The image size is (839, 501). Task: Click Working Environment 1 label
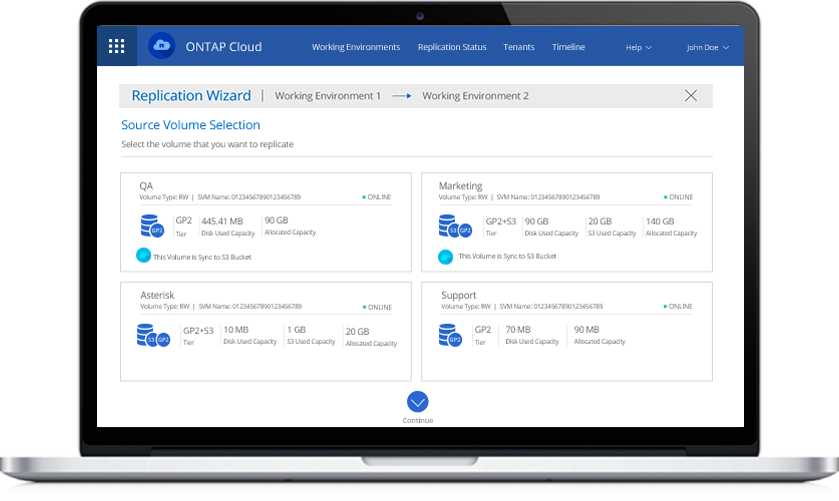point(327,96)
